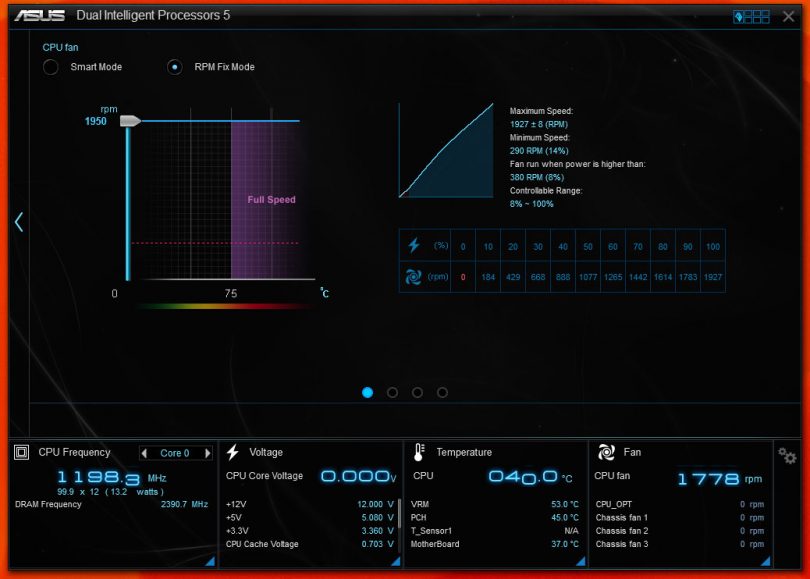Image resolution: width=810 pixels, height=579 pixels.
Task: Open the AI Suite menu grid icon
Action: pos(751,16)
